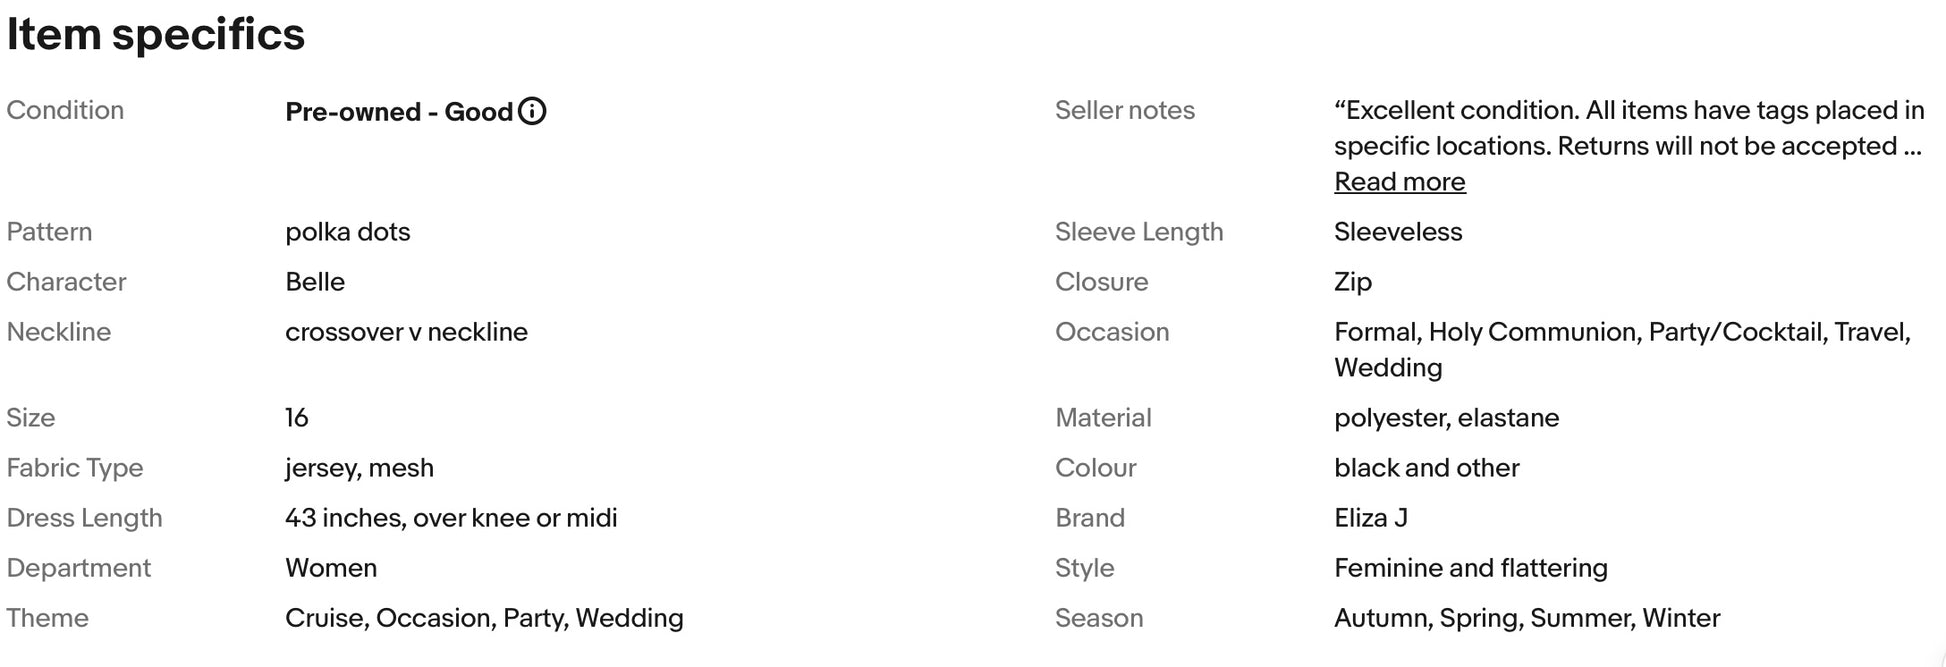The width and height of the screenshot is (1946, 667).
Task: Click the Seller notes excerpt text
Action: click(1629, 128)
